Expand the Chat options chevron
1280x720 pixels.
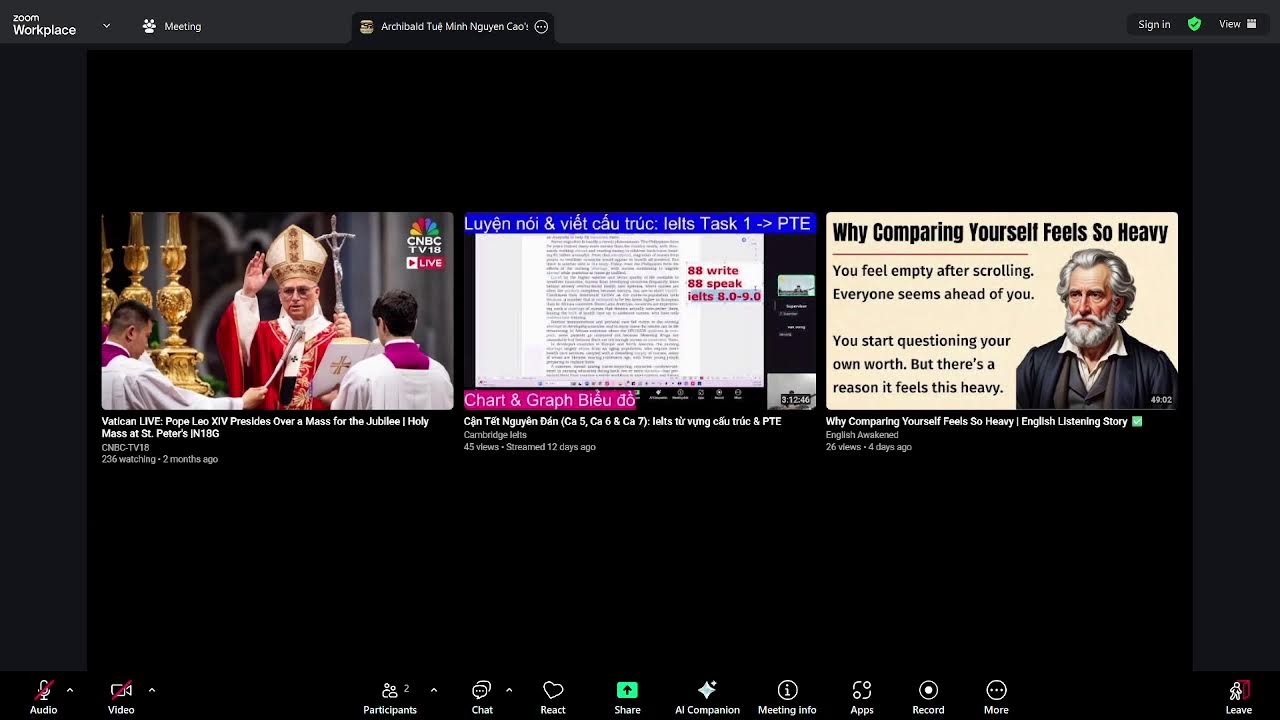point(509,690)
